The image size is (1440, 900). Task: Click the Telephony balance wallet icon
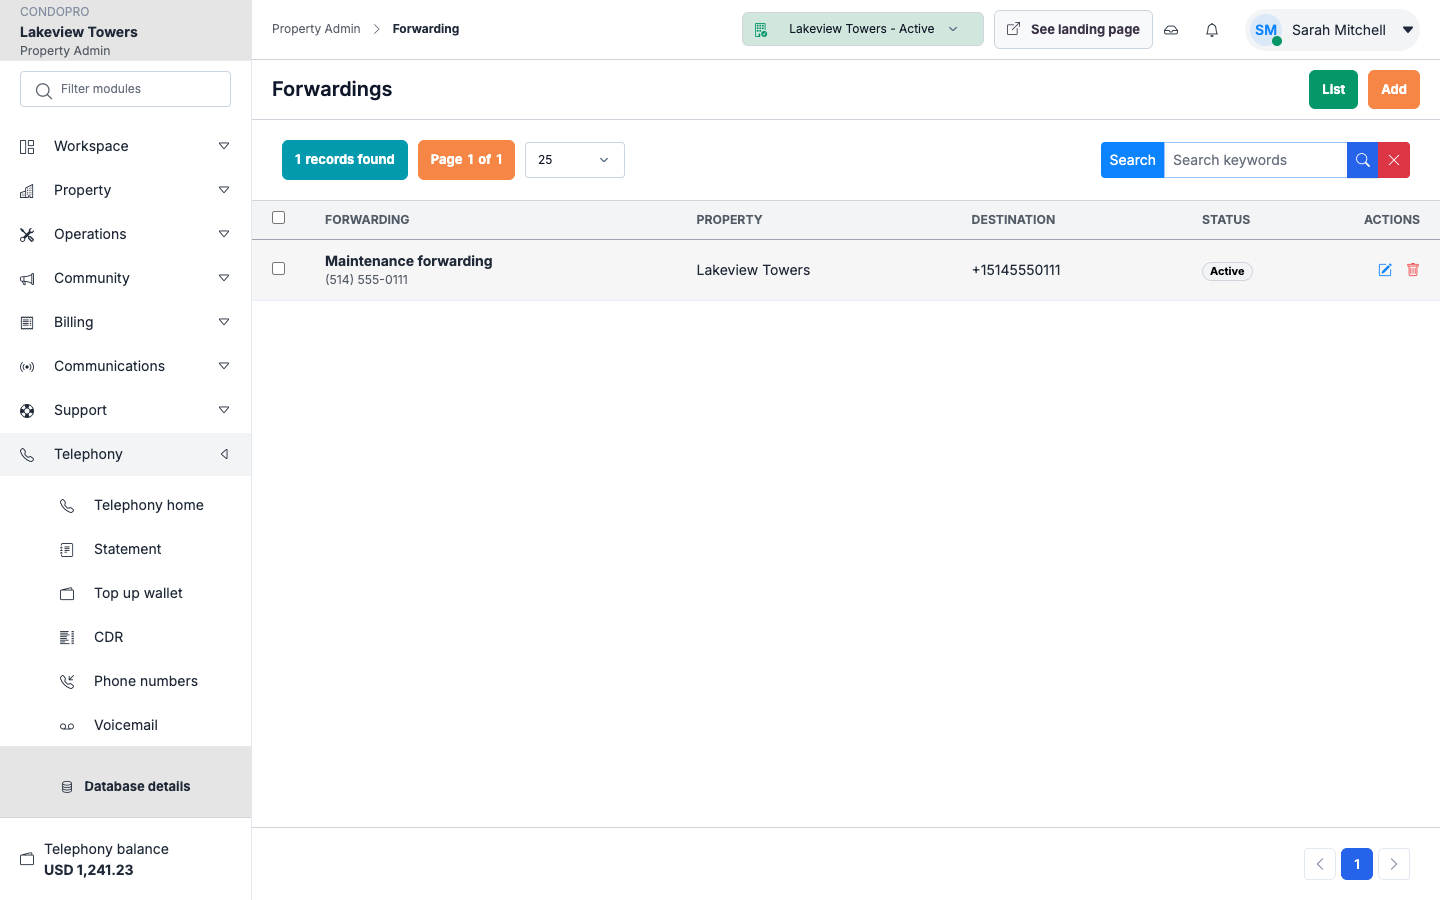click(x=27, y=859)
